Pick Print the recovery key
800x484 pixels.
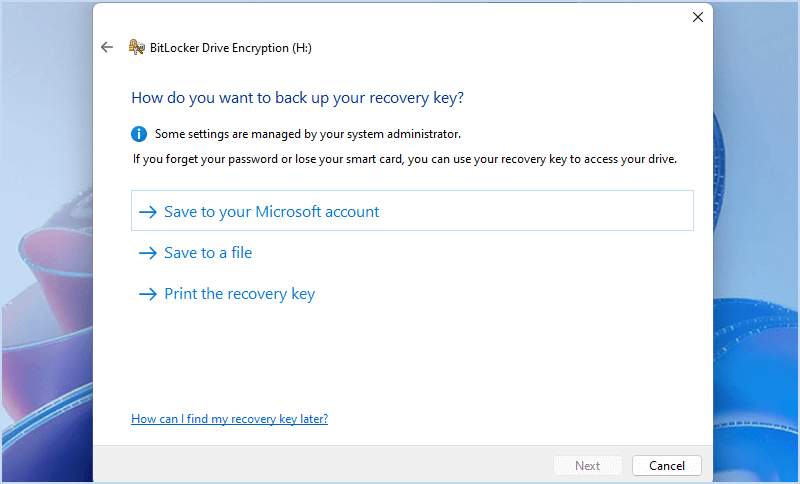click(239, 294)
